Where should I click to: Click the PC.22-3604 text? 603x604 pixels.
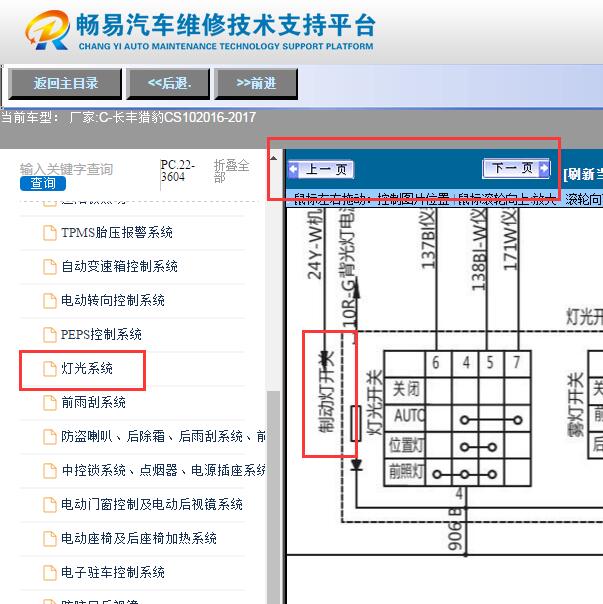pos(178,171)
